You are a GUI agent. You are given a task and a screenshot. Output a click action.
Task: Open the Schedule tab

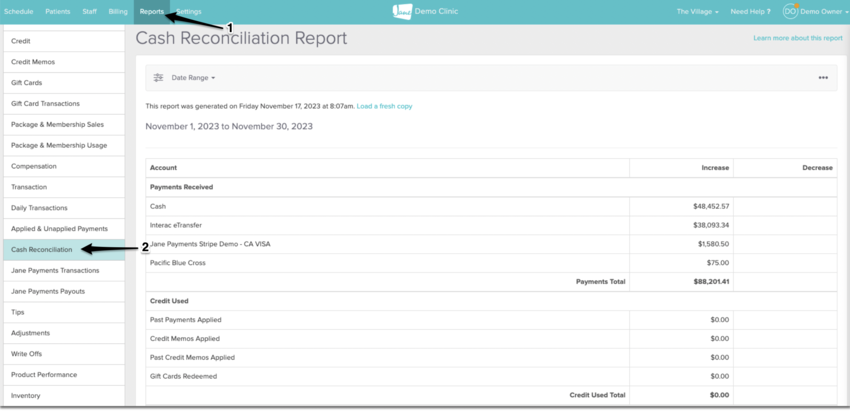19,11
